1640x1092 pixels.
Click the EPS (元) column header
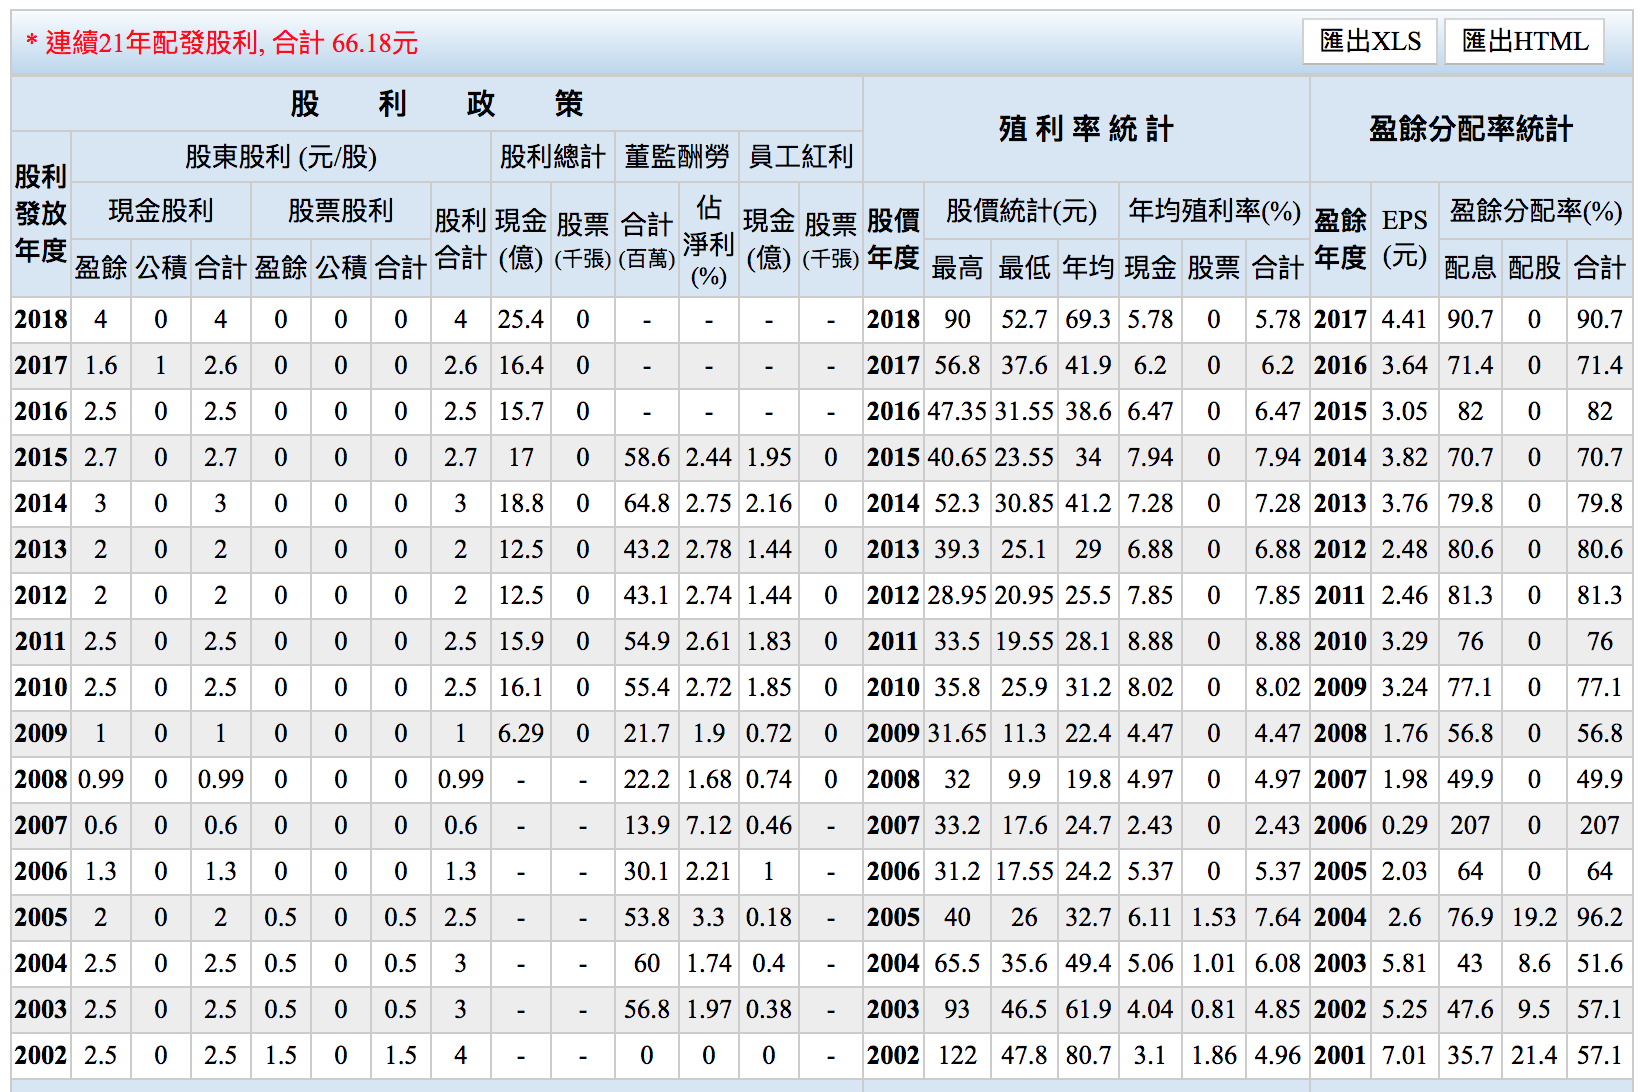coord(1404,238)
